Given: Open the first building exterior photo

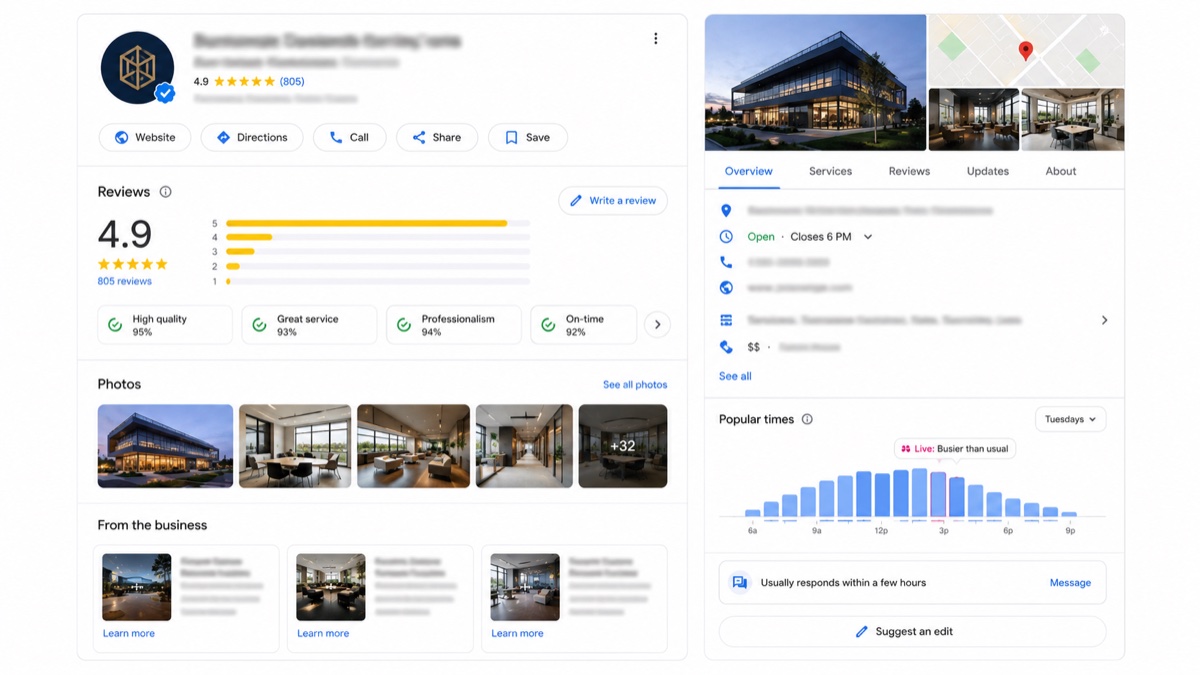Looking at the screenshot, I should 165,446.
